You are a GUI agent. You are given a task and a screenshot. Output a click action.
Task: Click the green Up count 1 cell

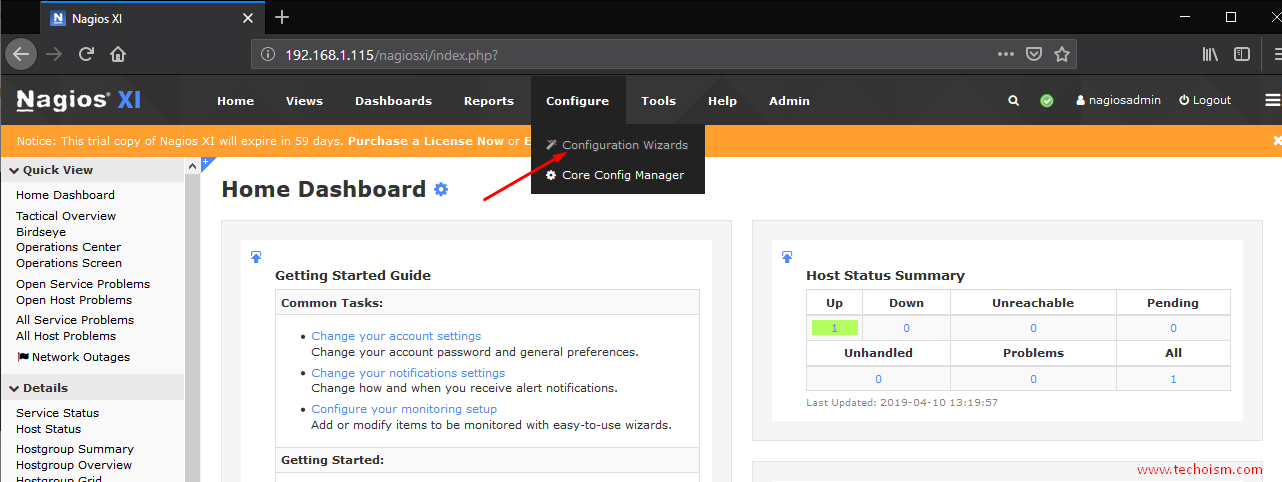click(x=834, y=328)
